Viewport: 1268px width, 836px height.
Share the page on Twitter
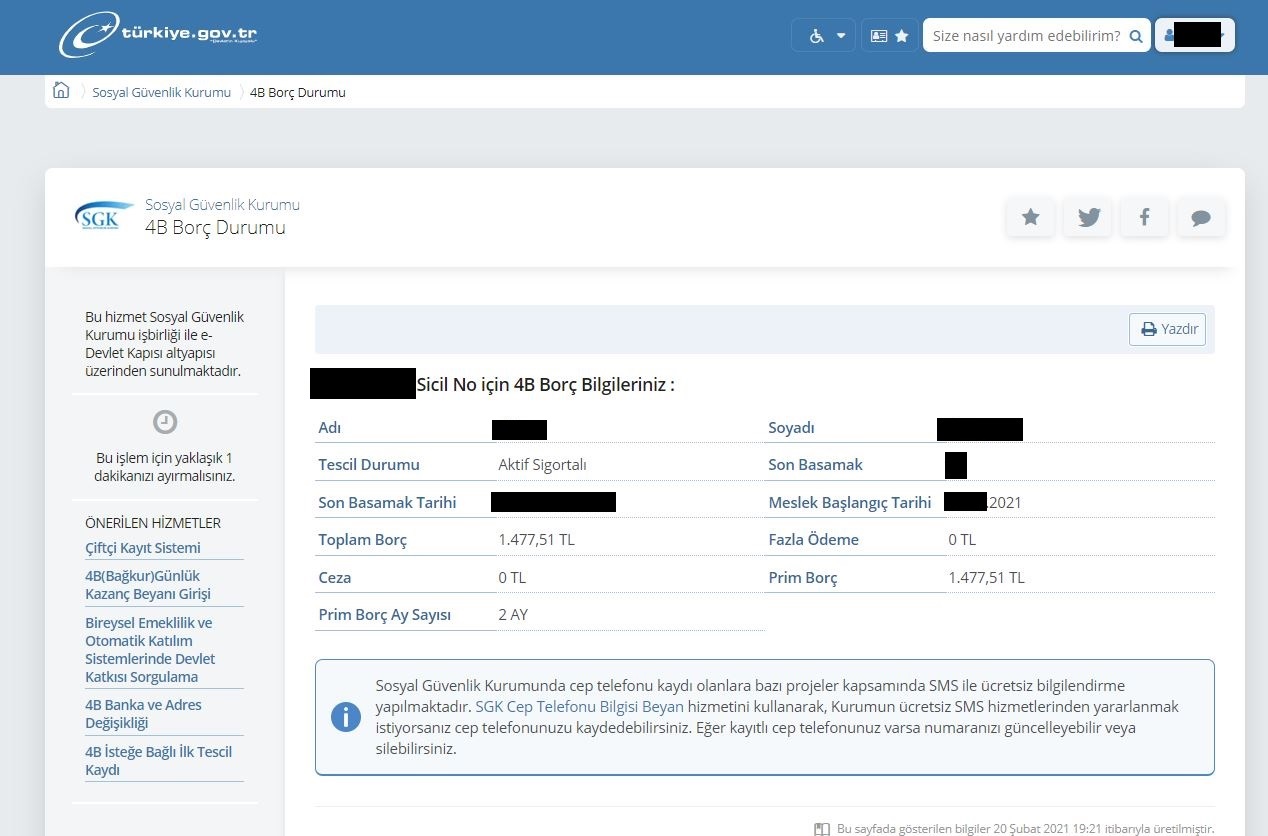pyautogui.click(x=1088, y=217)
